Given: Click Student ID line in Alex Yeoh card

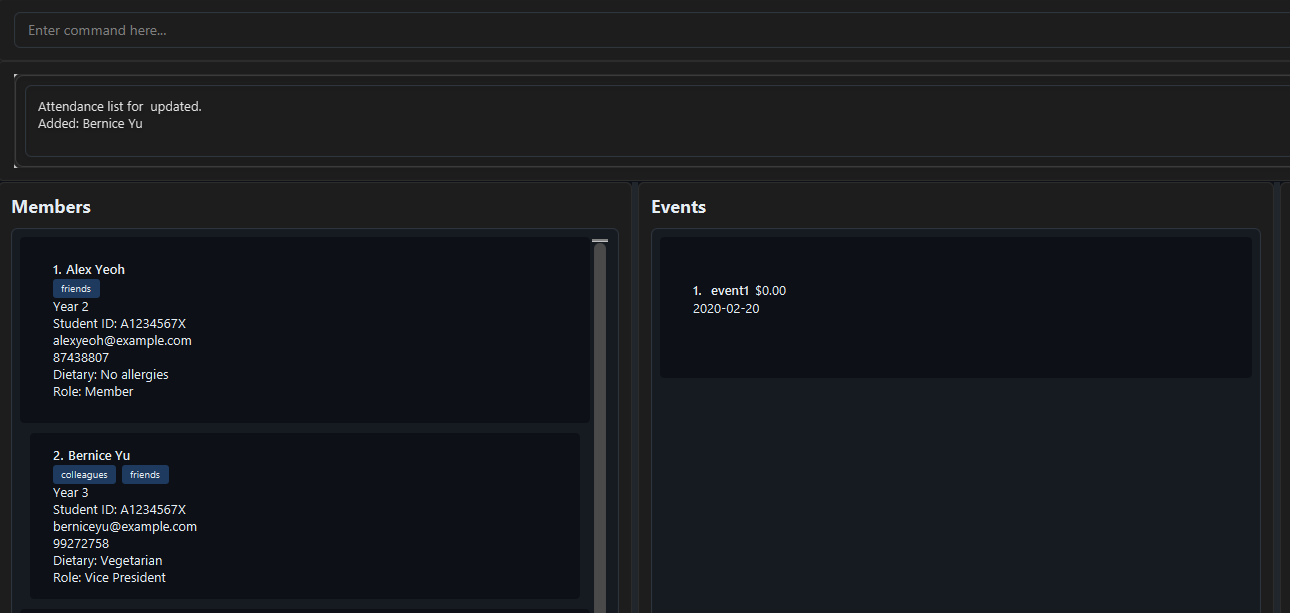Looking at the screenshot, I should pos(120,324).
